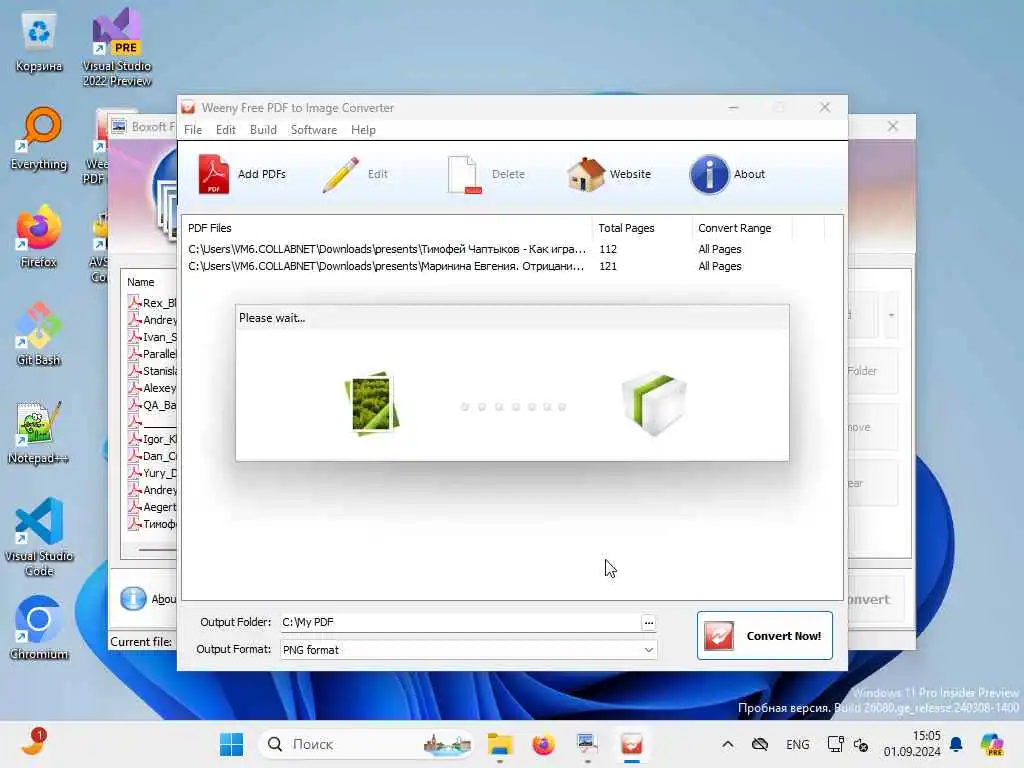Open the Software menu
1024x768 pixels.
pyautogui.click(x=313, y=130)
